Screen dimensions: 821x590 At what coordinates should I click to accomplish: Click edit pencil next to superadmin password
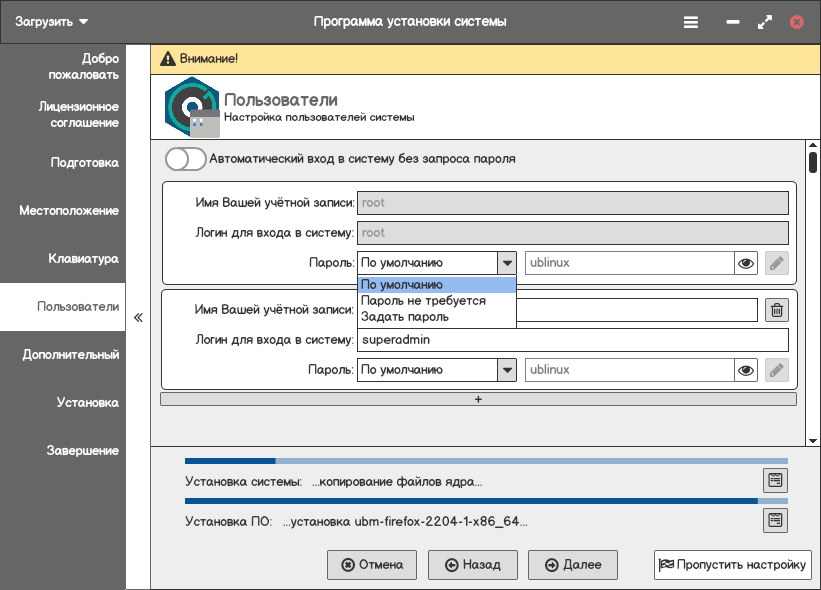coord(776,370)
